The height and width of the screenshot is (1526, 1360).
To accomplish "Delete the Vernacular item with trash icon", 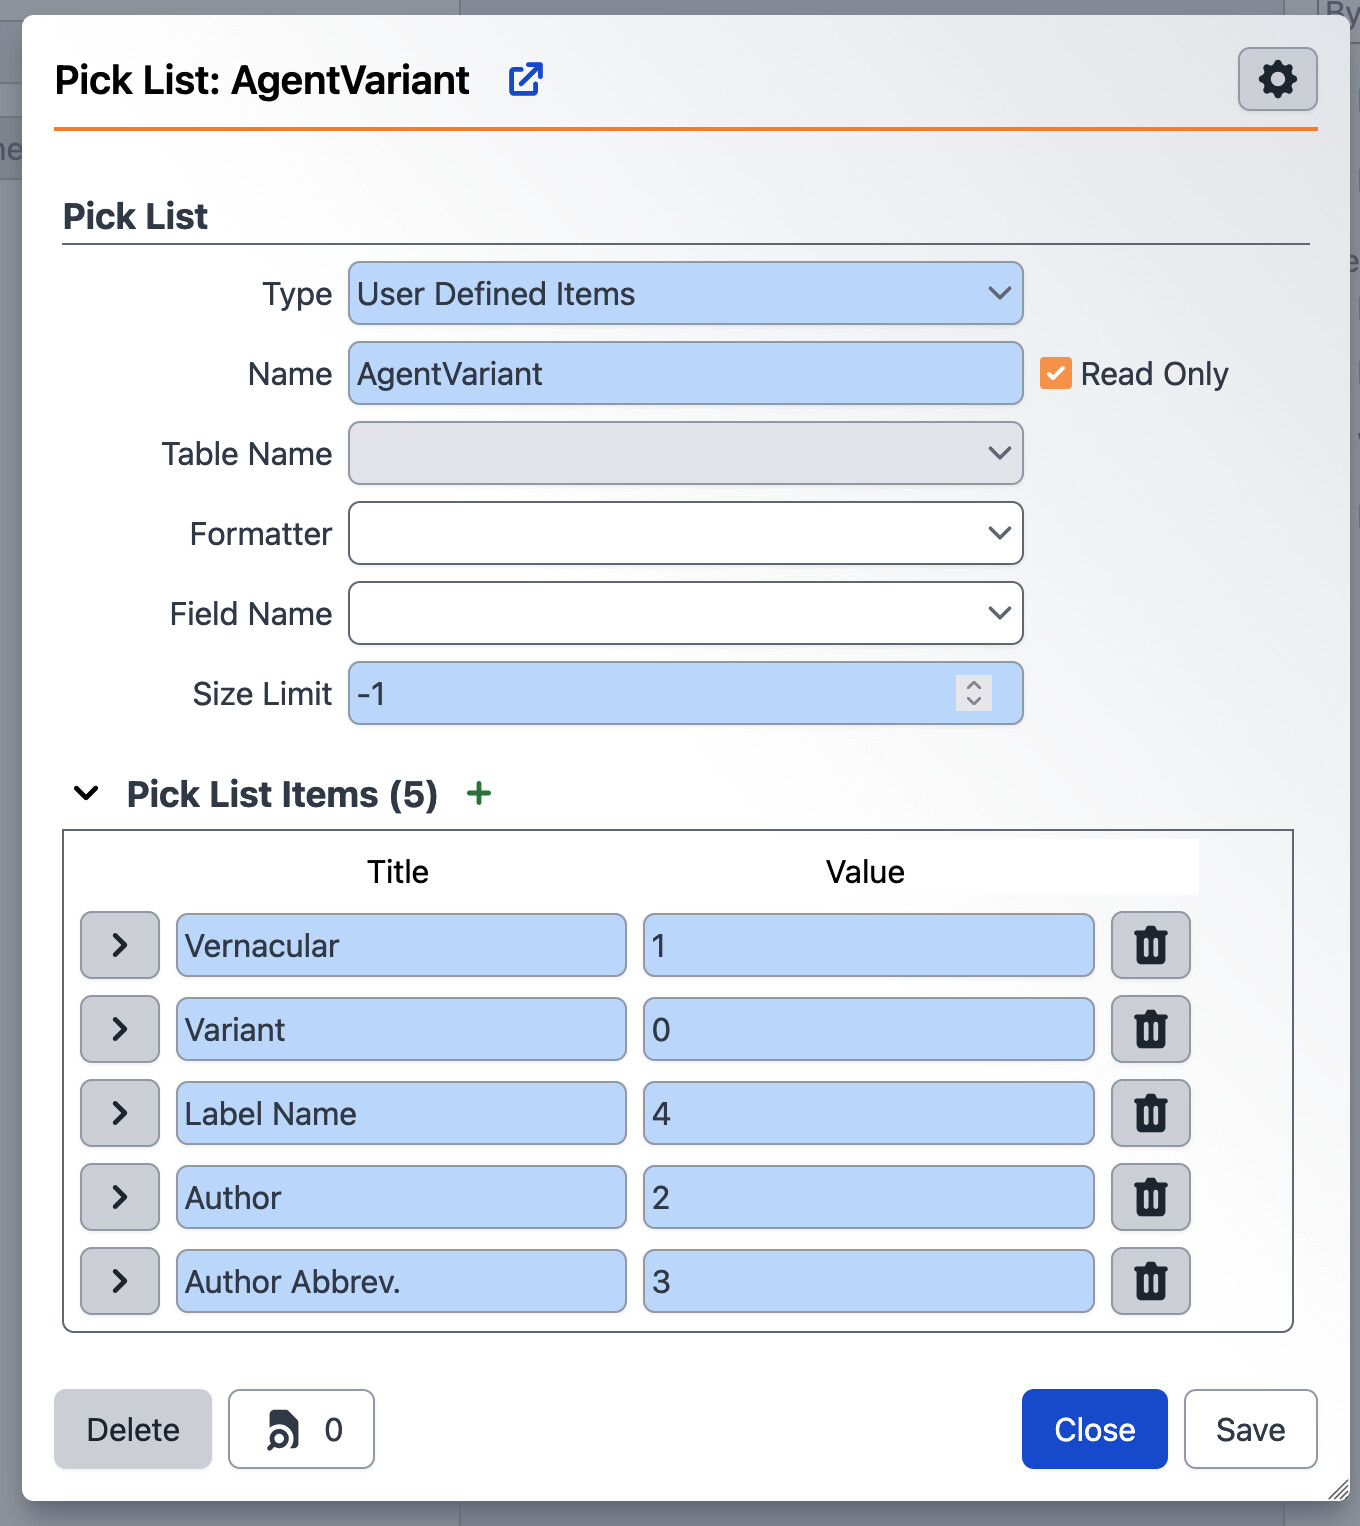I will 1150,945.
